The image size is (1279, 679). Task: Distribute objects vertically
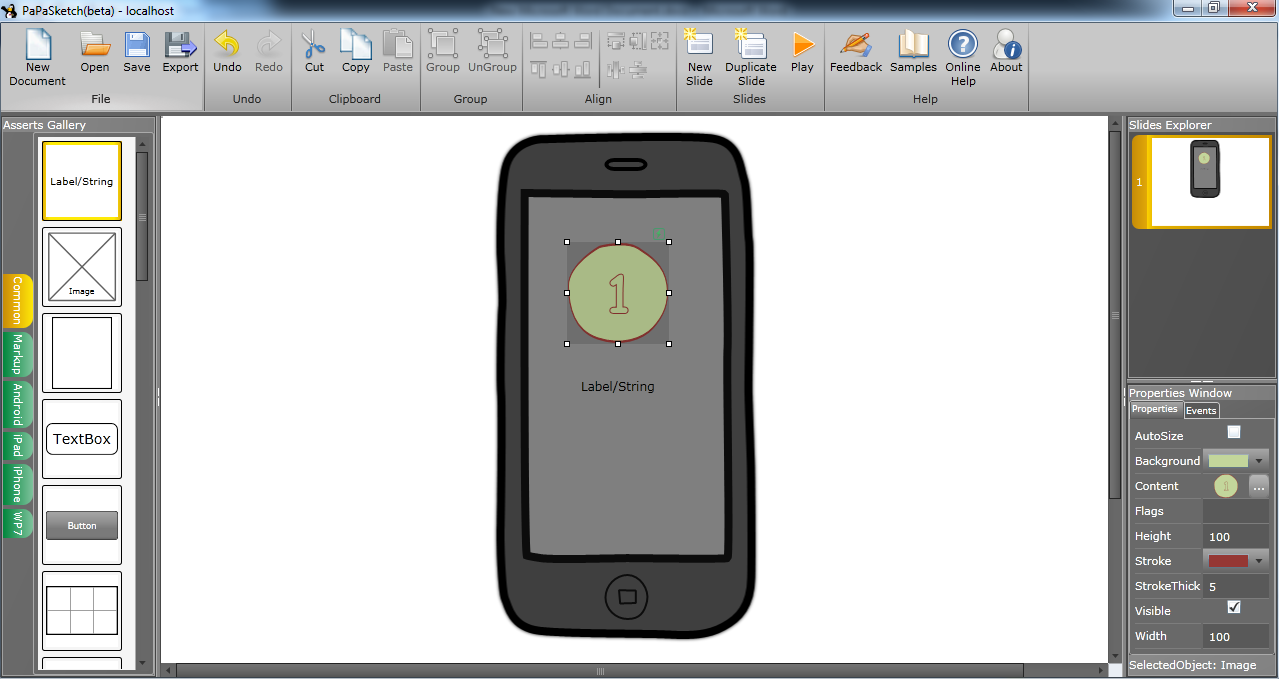637,69
